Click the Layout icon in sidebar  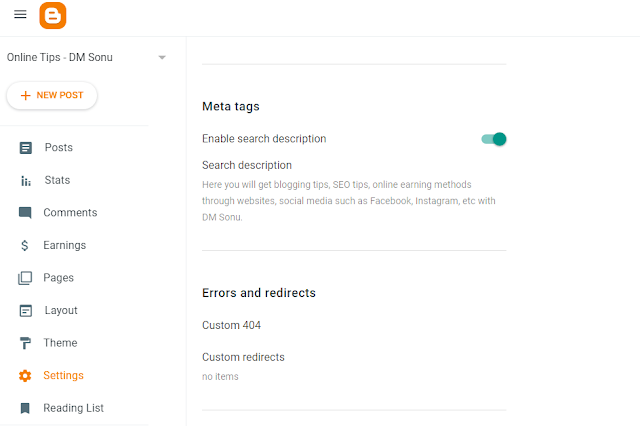tap(25, 311)
